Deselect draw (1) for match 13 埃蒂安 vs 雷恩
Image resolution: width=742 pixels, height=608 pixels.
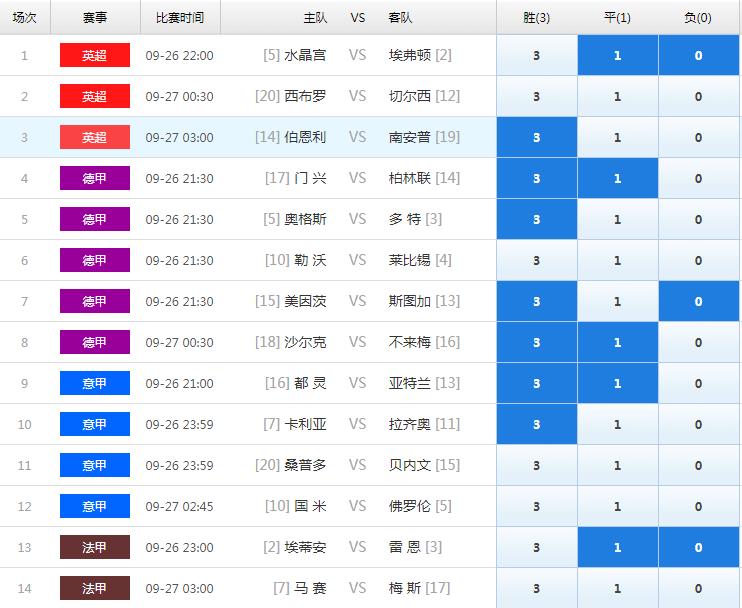618,547
